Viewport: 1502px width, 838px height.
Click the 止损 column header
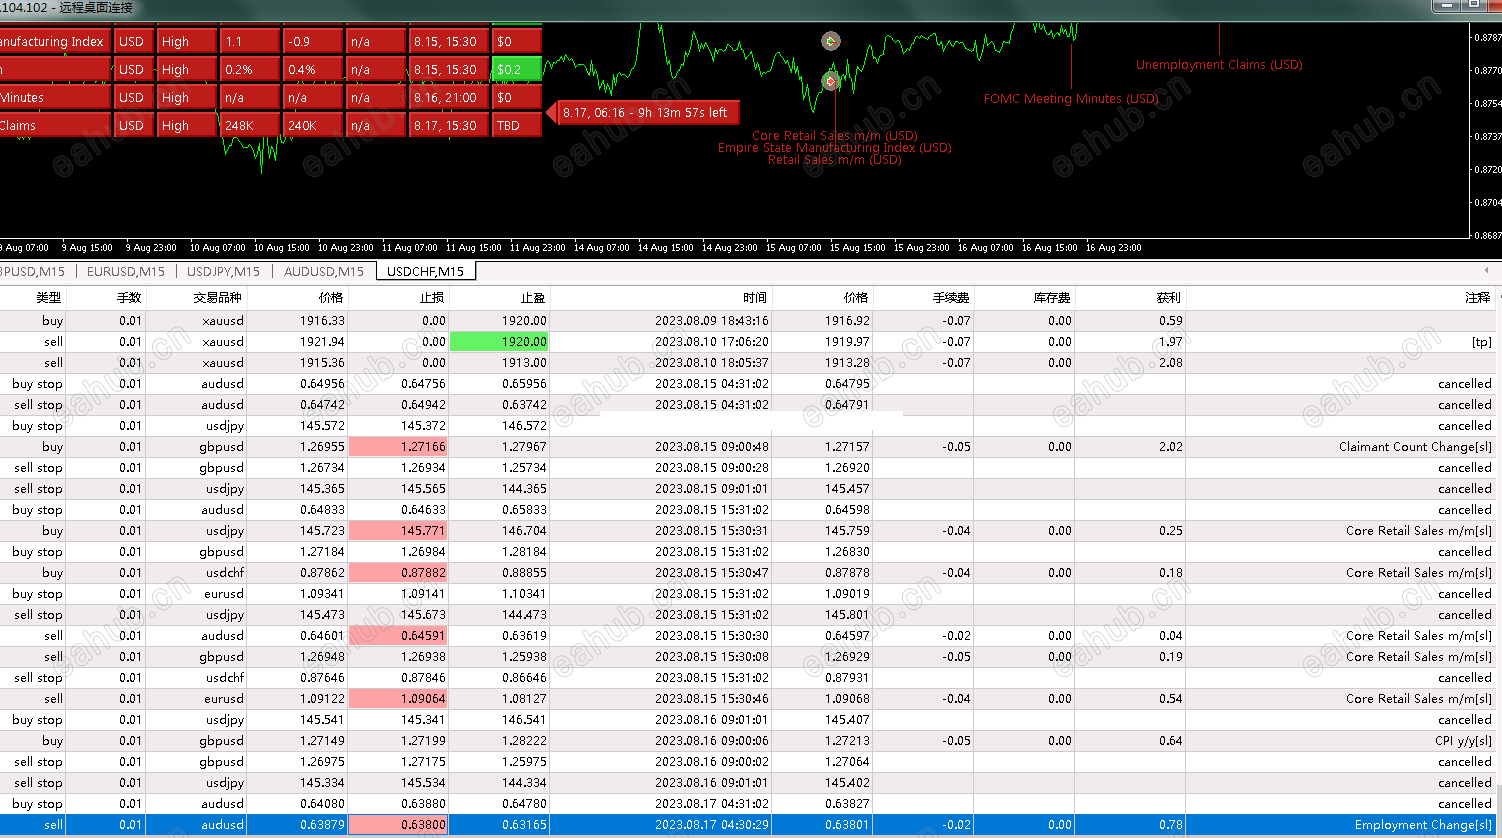tap(432, 297)
